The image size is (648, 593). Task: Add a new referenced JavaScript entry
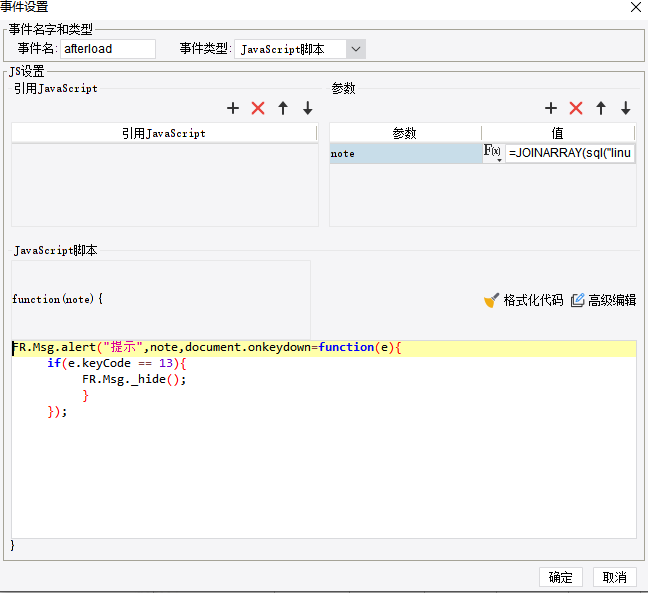click(x=233, y=108)
